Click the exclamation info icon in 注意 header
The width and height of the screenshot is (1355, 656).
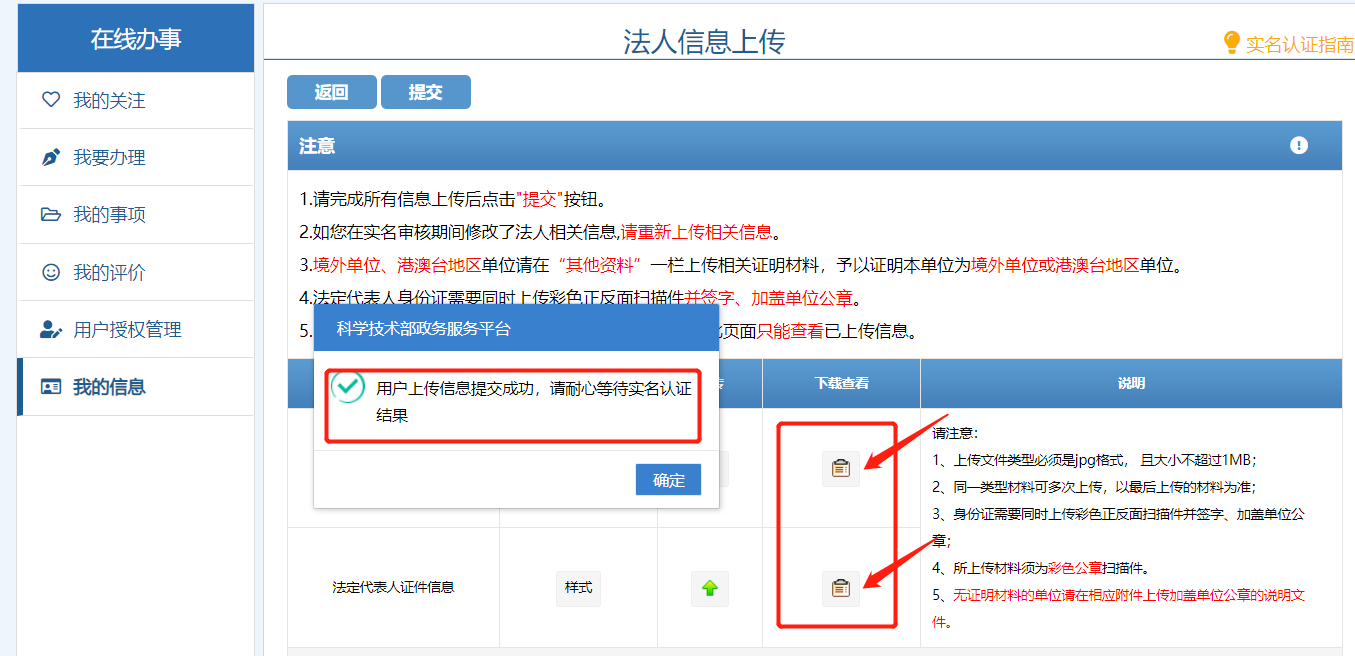1298,146
